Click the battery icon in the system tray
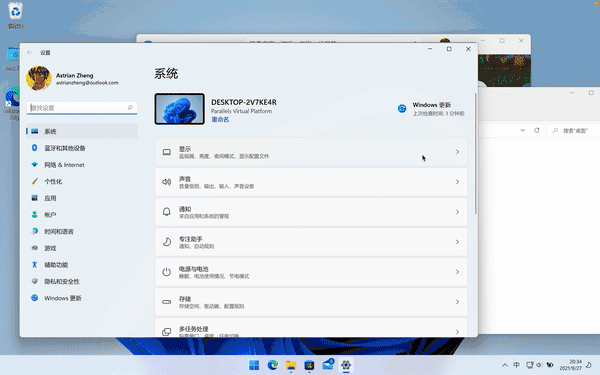The image size is (600, 375). (550, 365)
